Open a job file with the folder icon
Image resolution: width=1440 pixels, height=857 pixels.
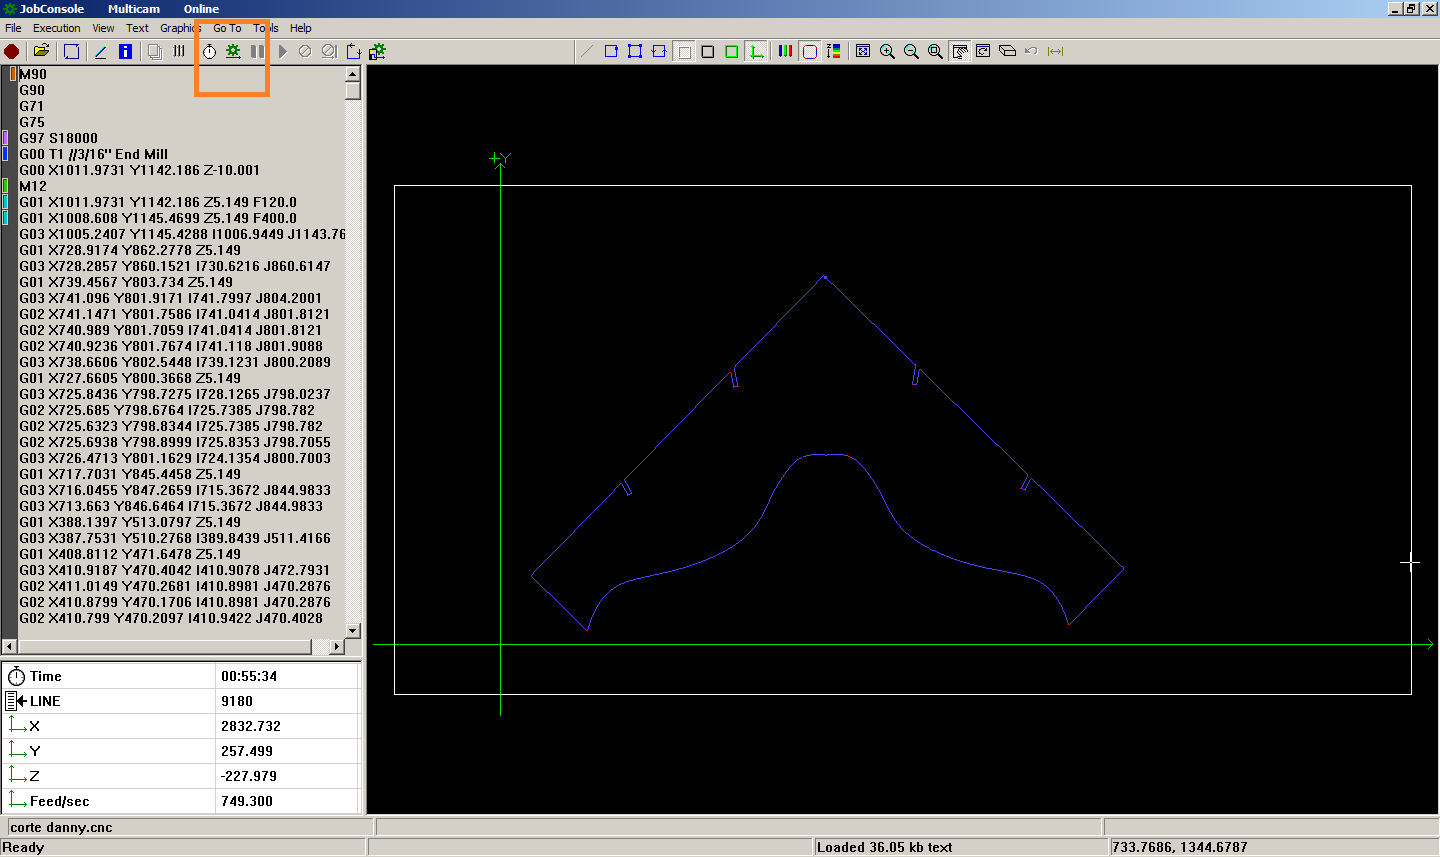click(41, 51)
